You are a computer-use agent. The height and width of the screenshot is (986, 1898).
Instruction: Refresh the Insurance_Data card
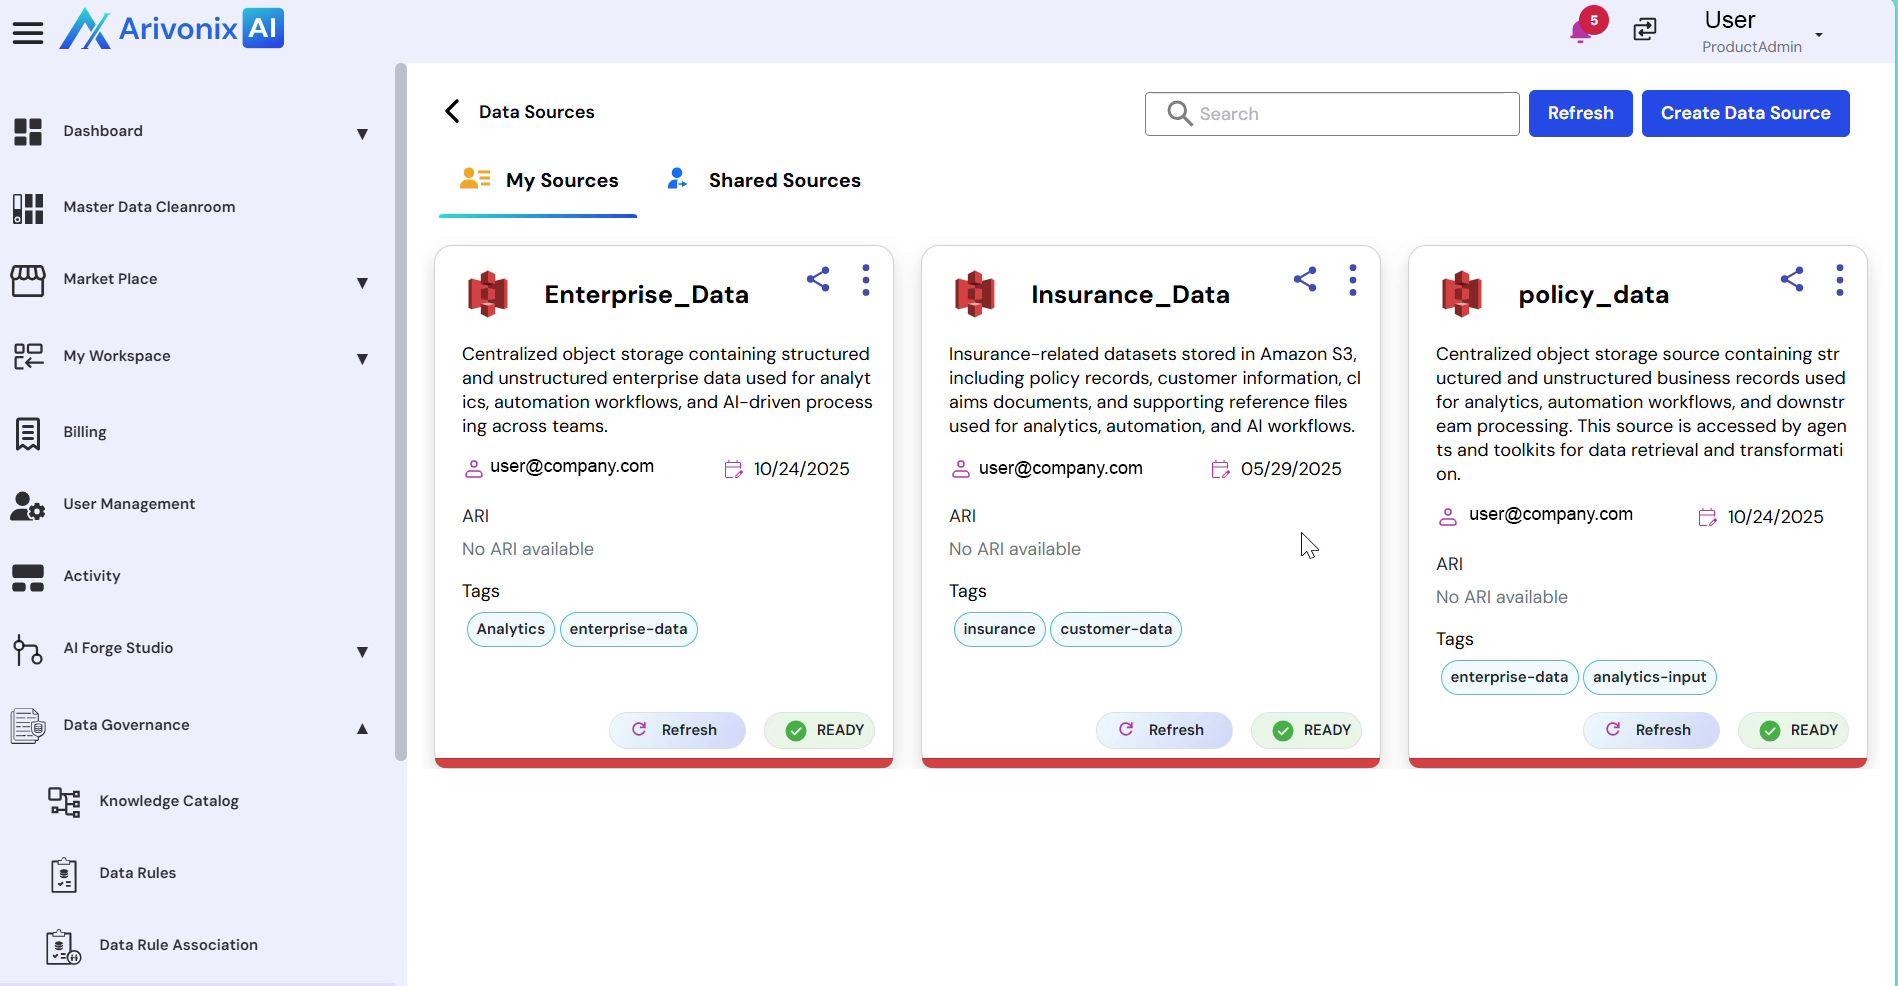coord(1163,730)
